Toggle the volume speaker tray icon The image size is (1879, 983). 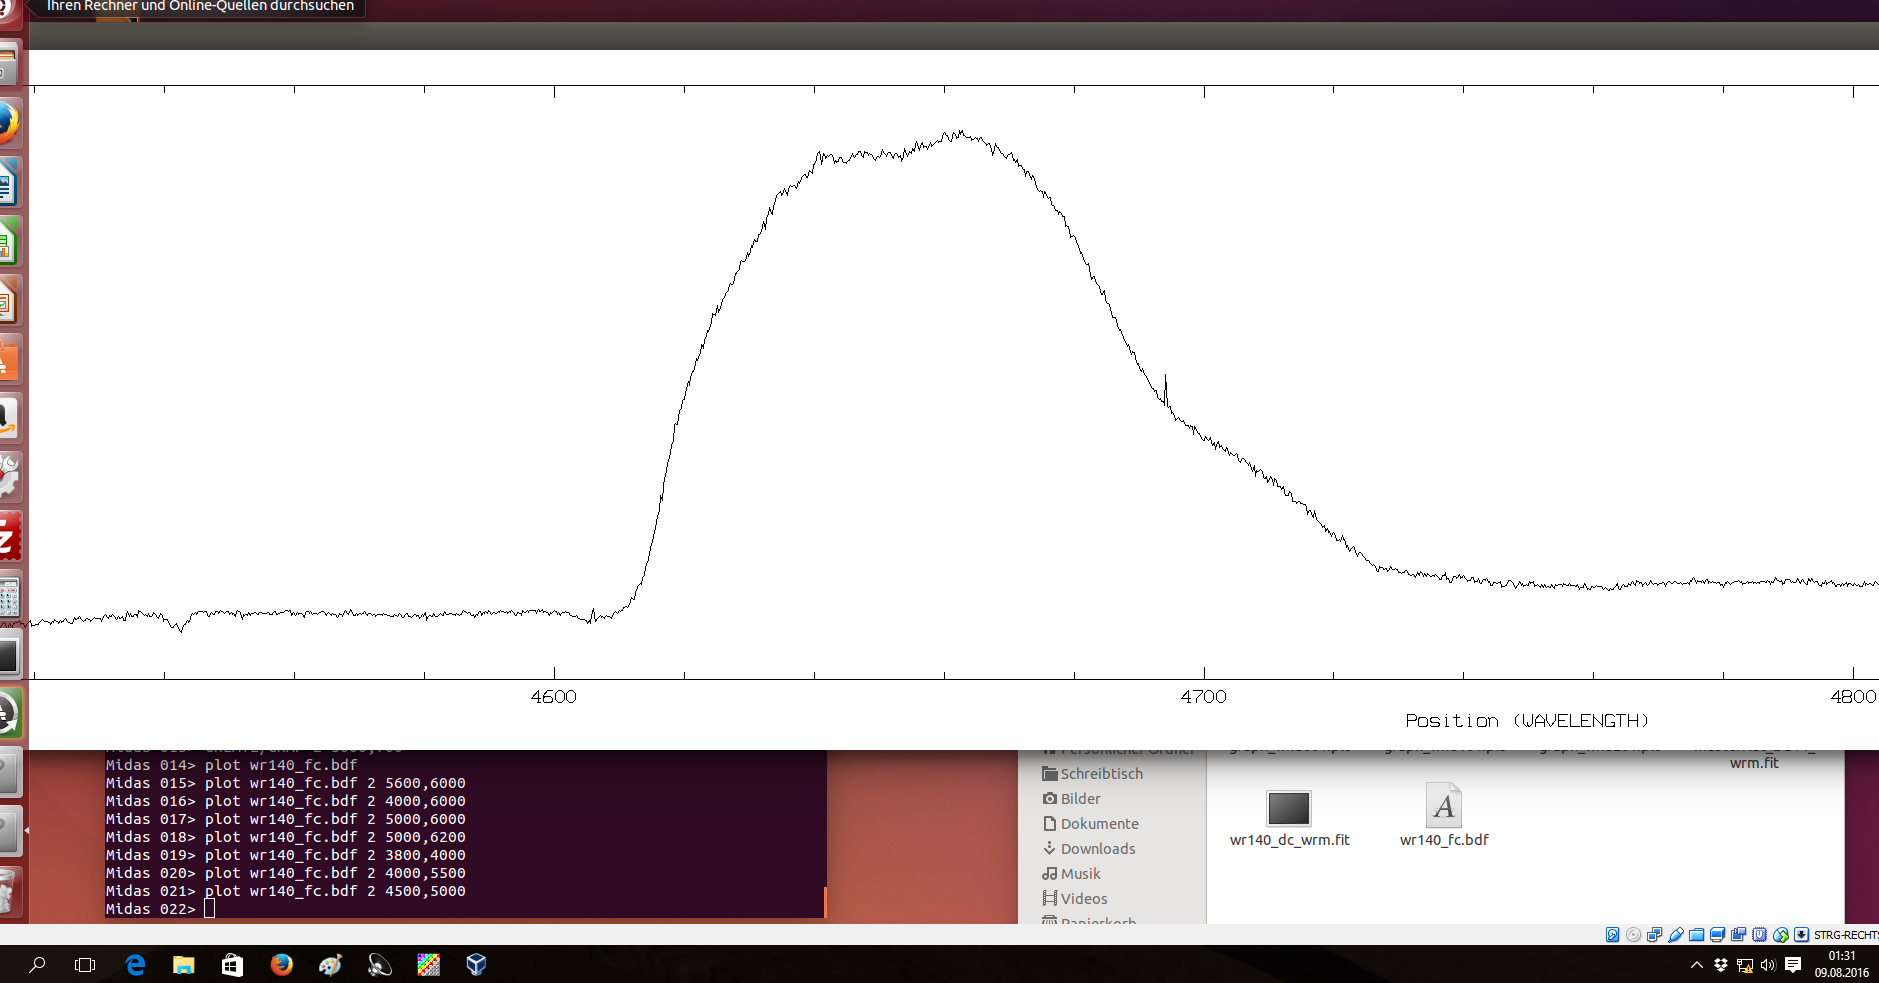coord(1768,965)
